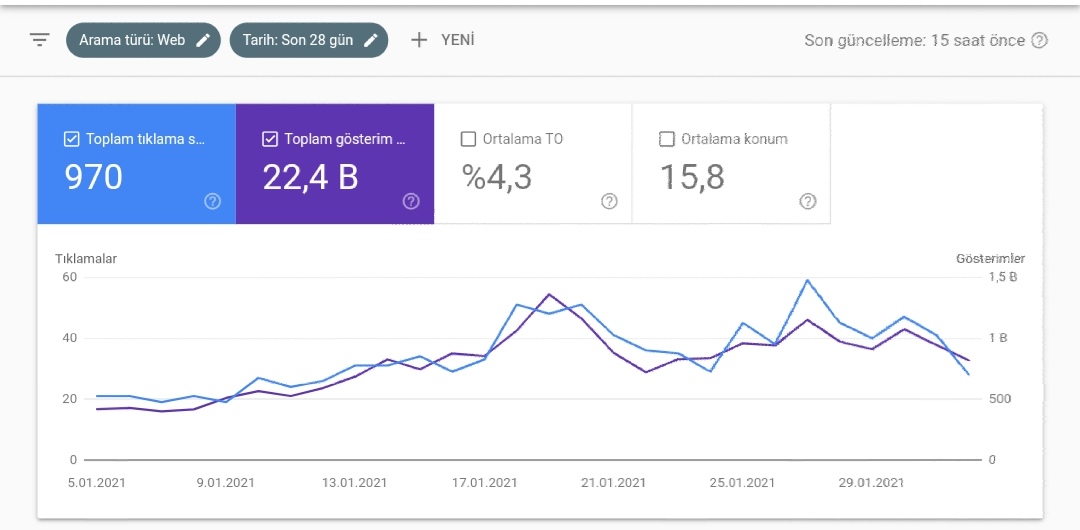
Task: Enable the Ortalama TO checkbox
Action: point(468,139)
